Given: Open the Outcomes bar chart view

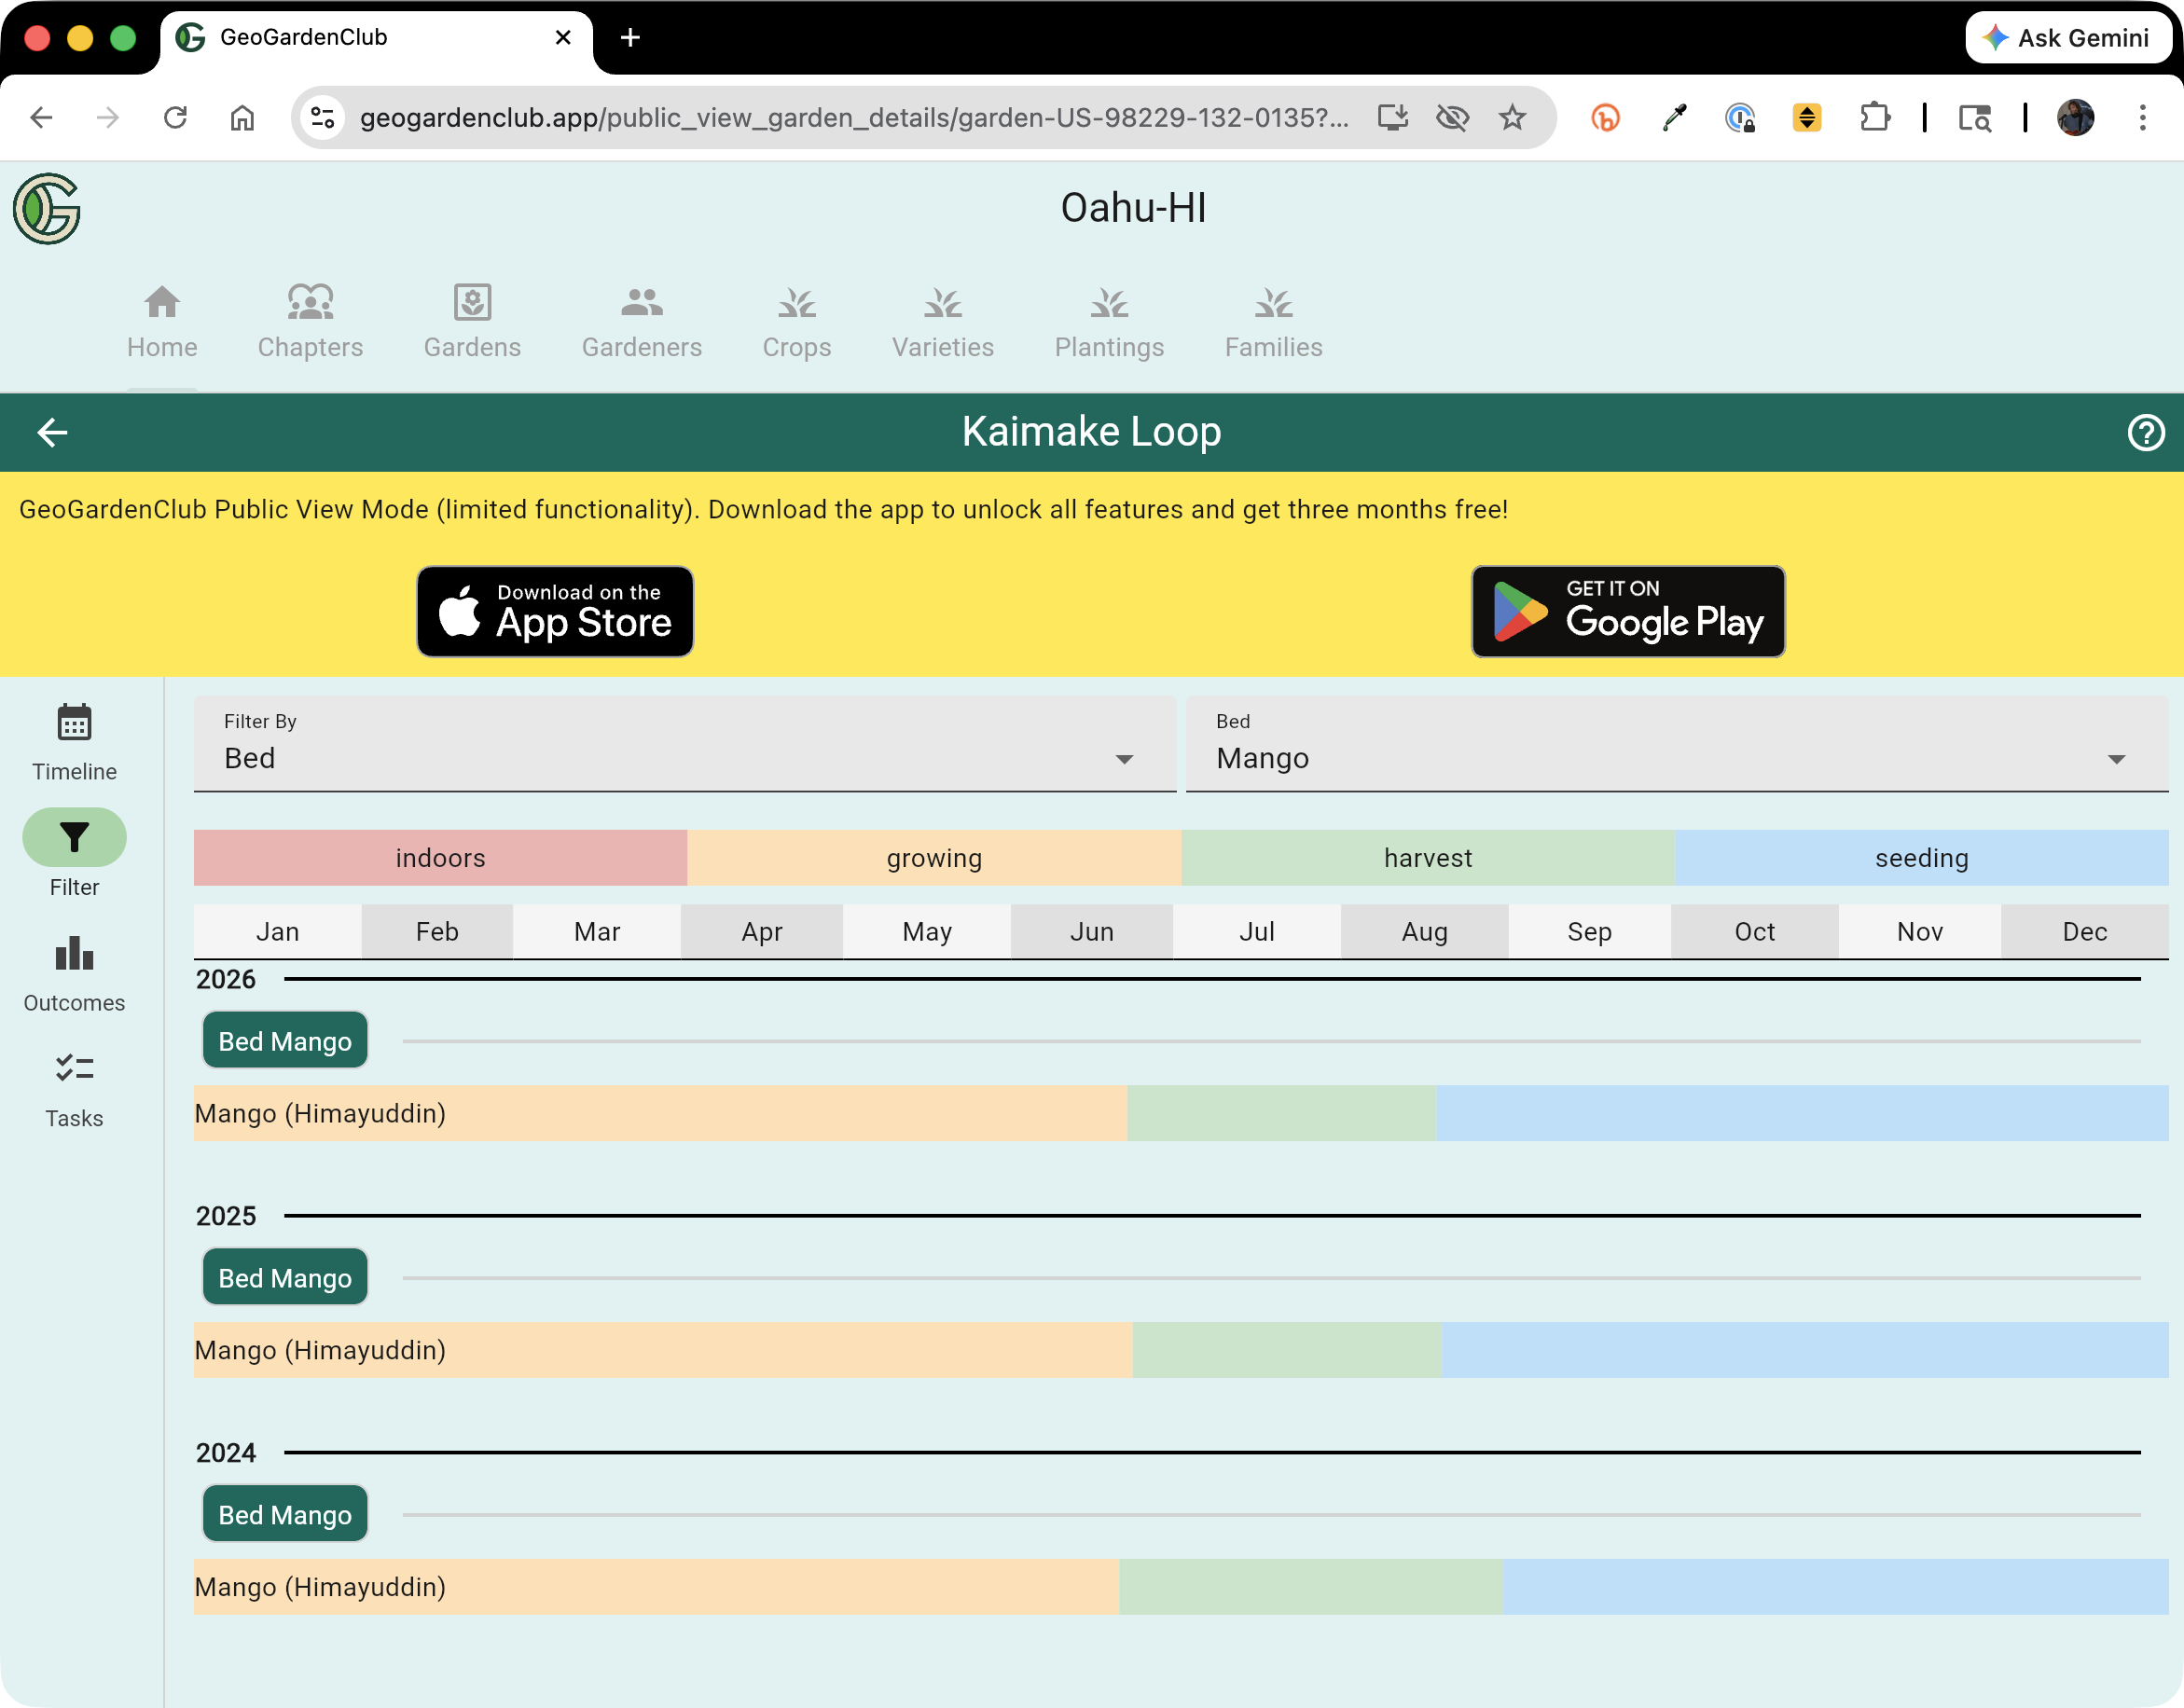Looking at the screenshot, I should tap(74, 972).
